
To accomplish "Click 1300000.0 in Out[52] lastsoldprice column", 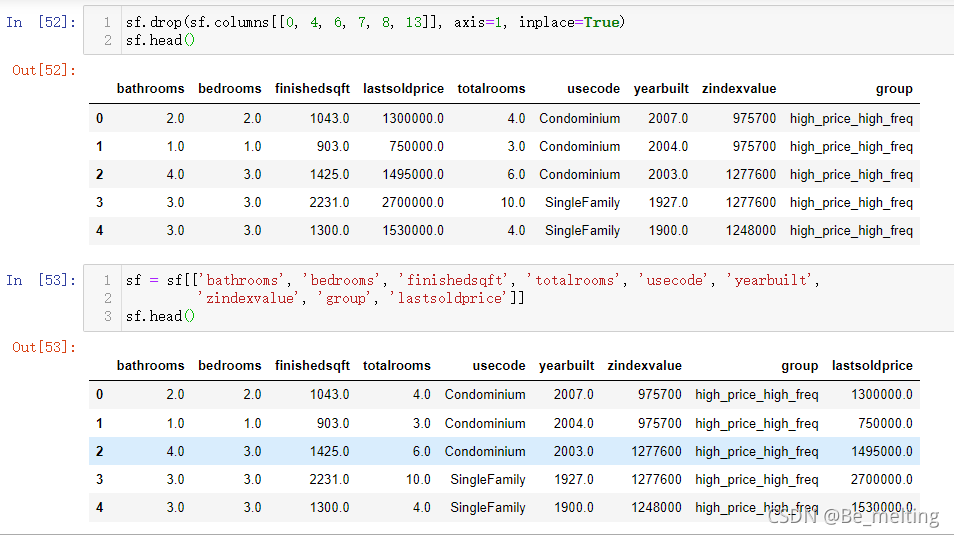I will (x=413, y=119).
